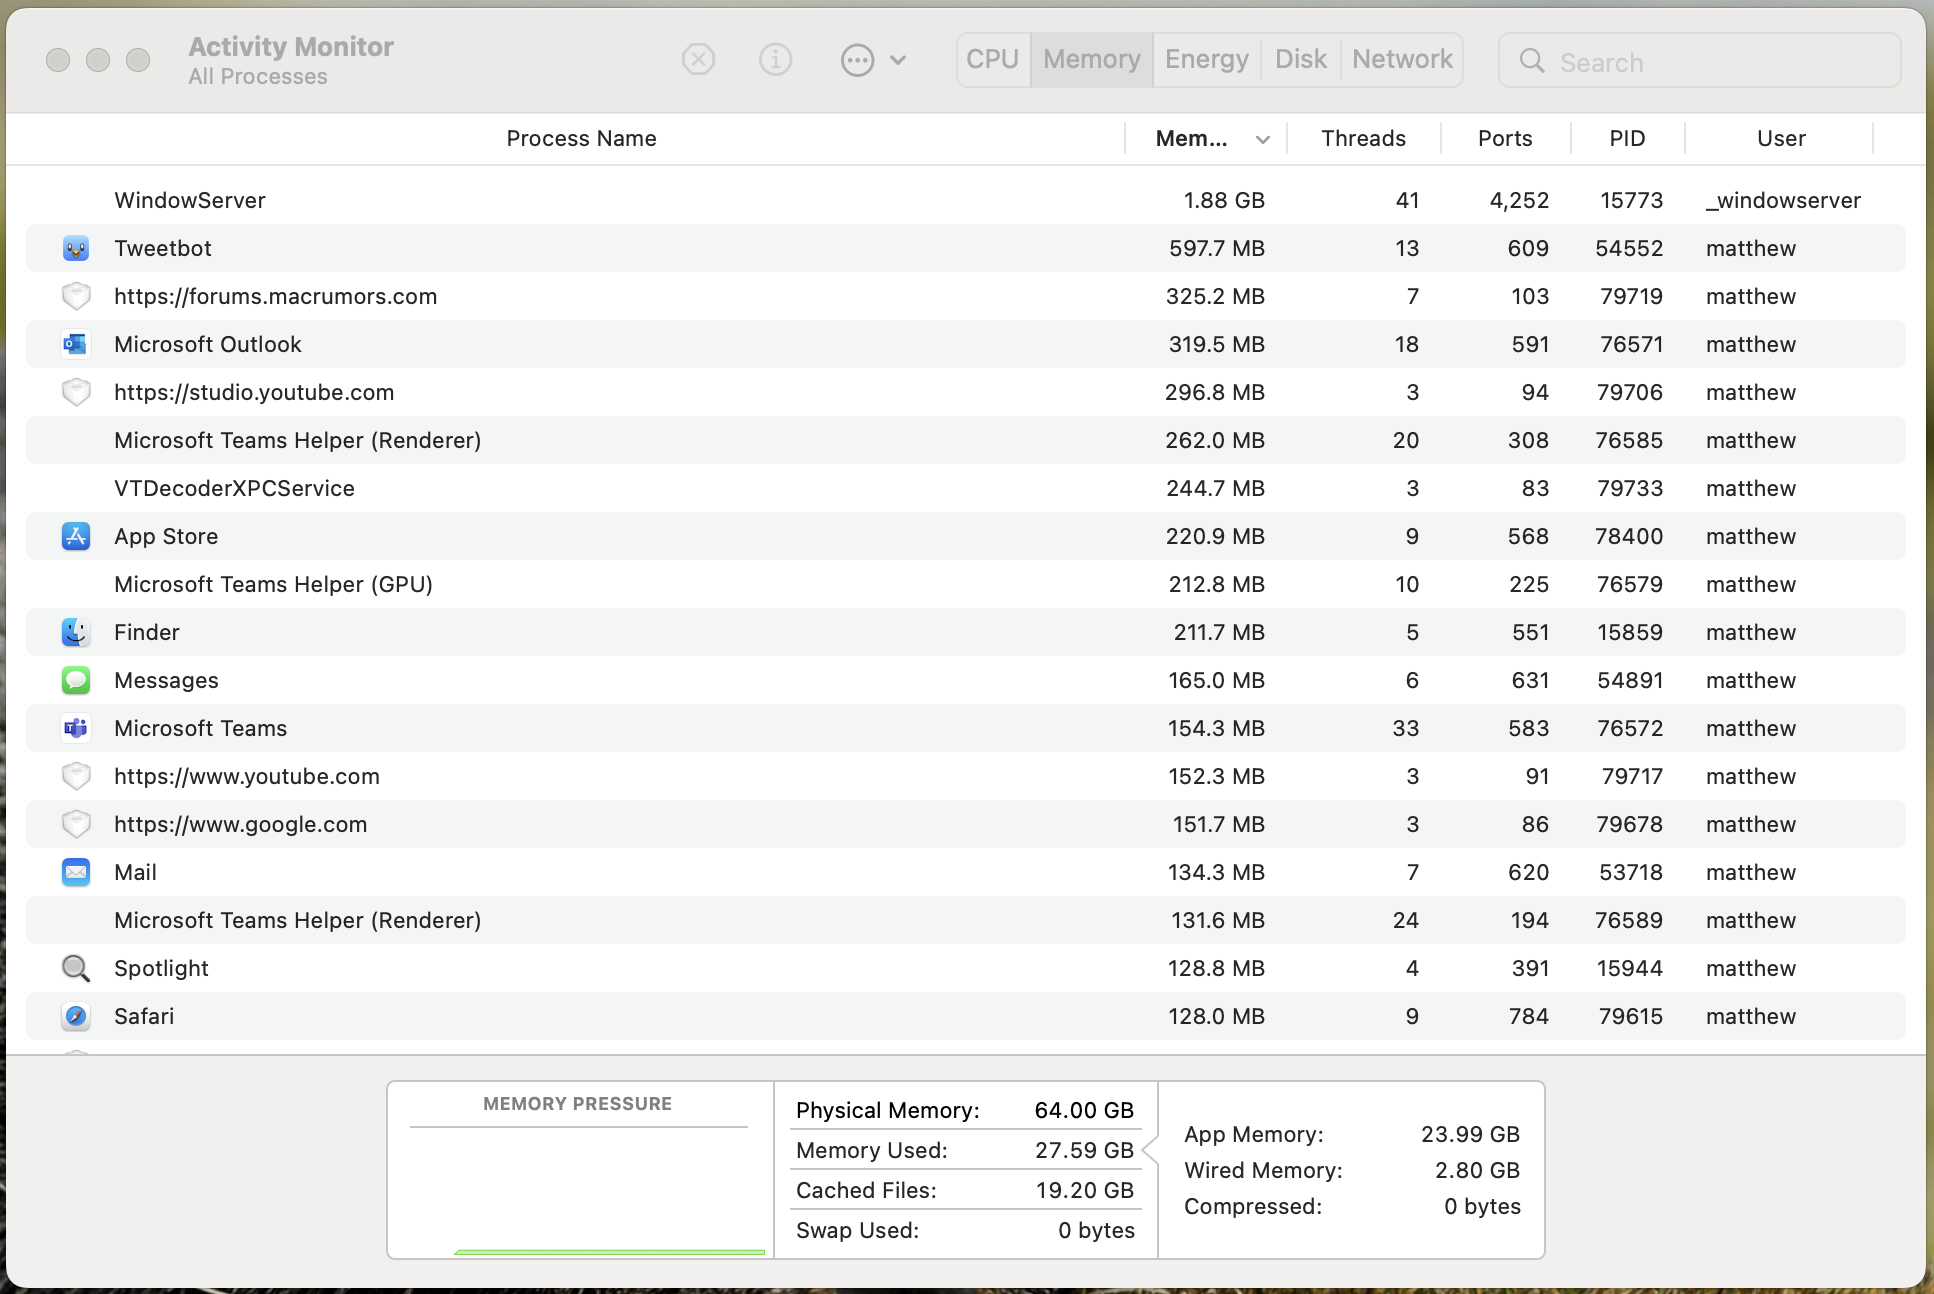This screenshot has height=1294, width=1934.
Task: Open the Energy tab
Action: point(1207,60)
